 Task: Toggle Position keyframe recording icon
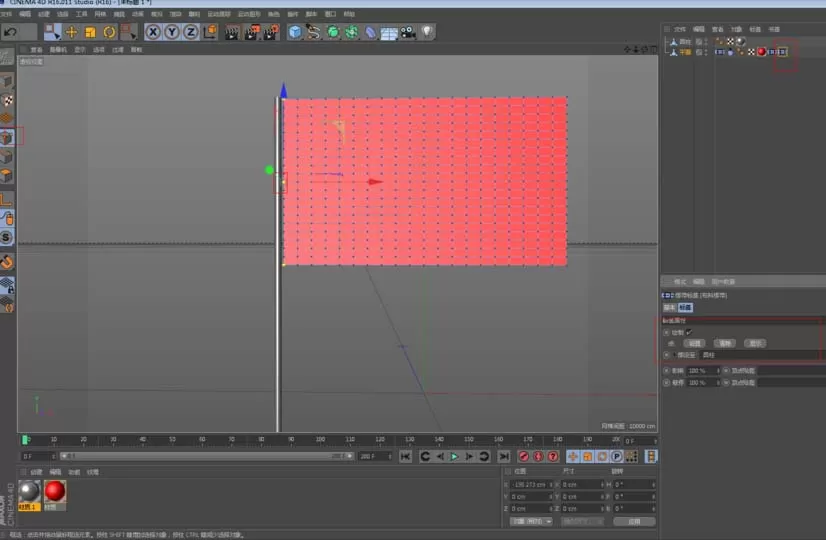point(573,457)
